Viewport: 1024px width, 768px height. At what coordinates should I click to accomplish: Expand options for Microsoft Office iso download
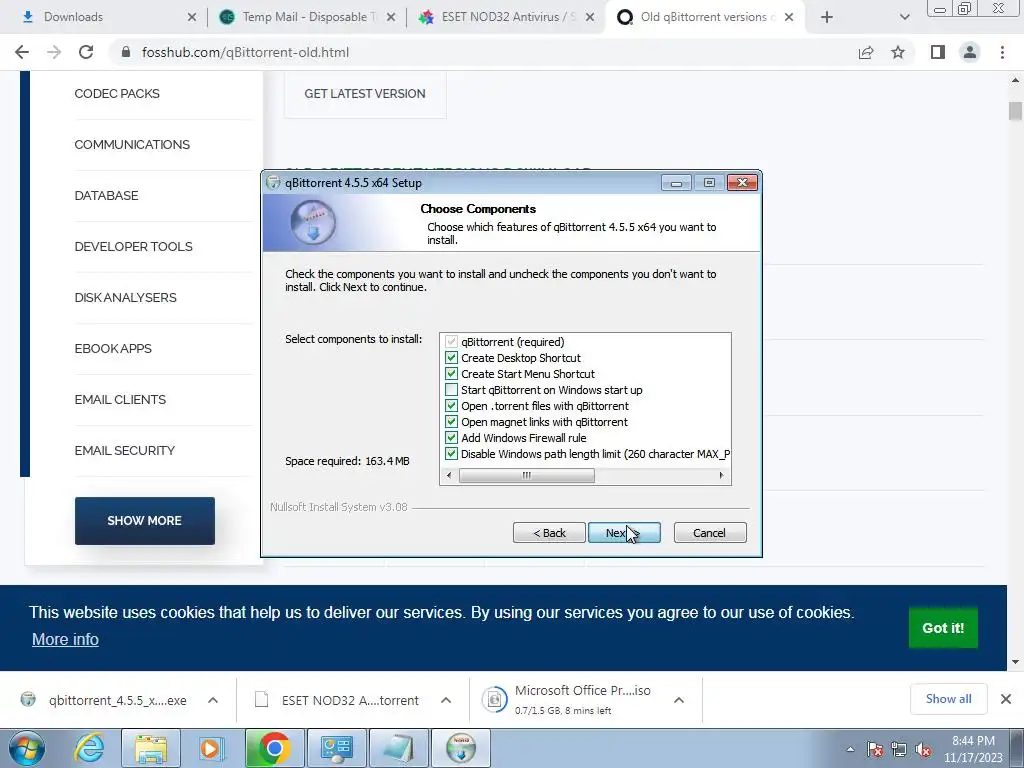coord(679,700)
